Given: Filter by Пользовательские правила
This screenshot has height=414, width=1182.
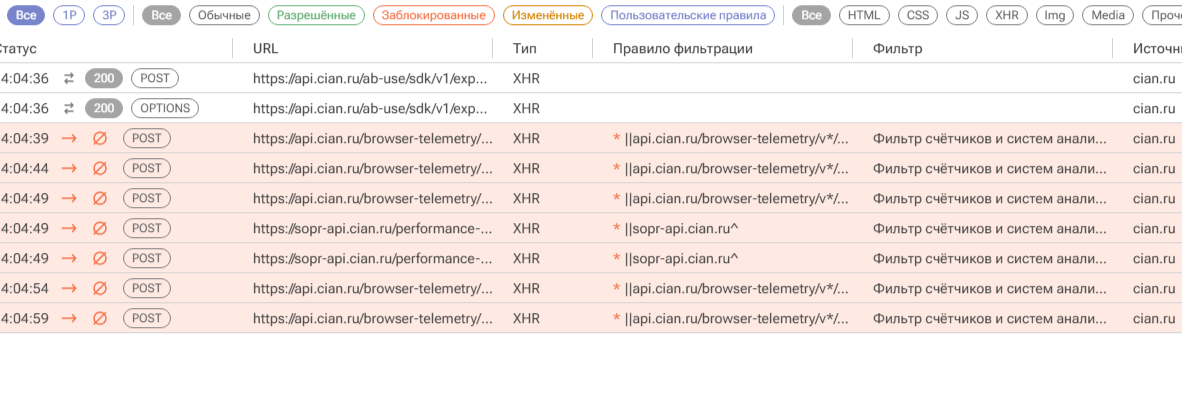Looking at the screenshot, I should pyautogui.click(x=688, y=15).
